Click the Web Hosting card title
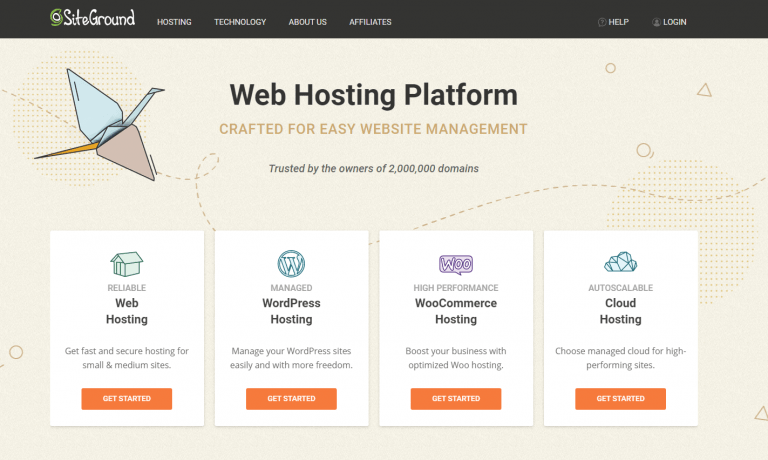 (127, 311)
